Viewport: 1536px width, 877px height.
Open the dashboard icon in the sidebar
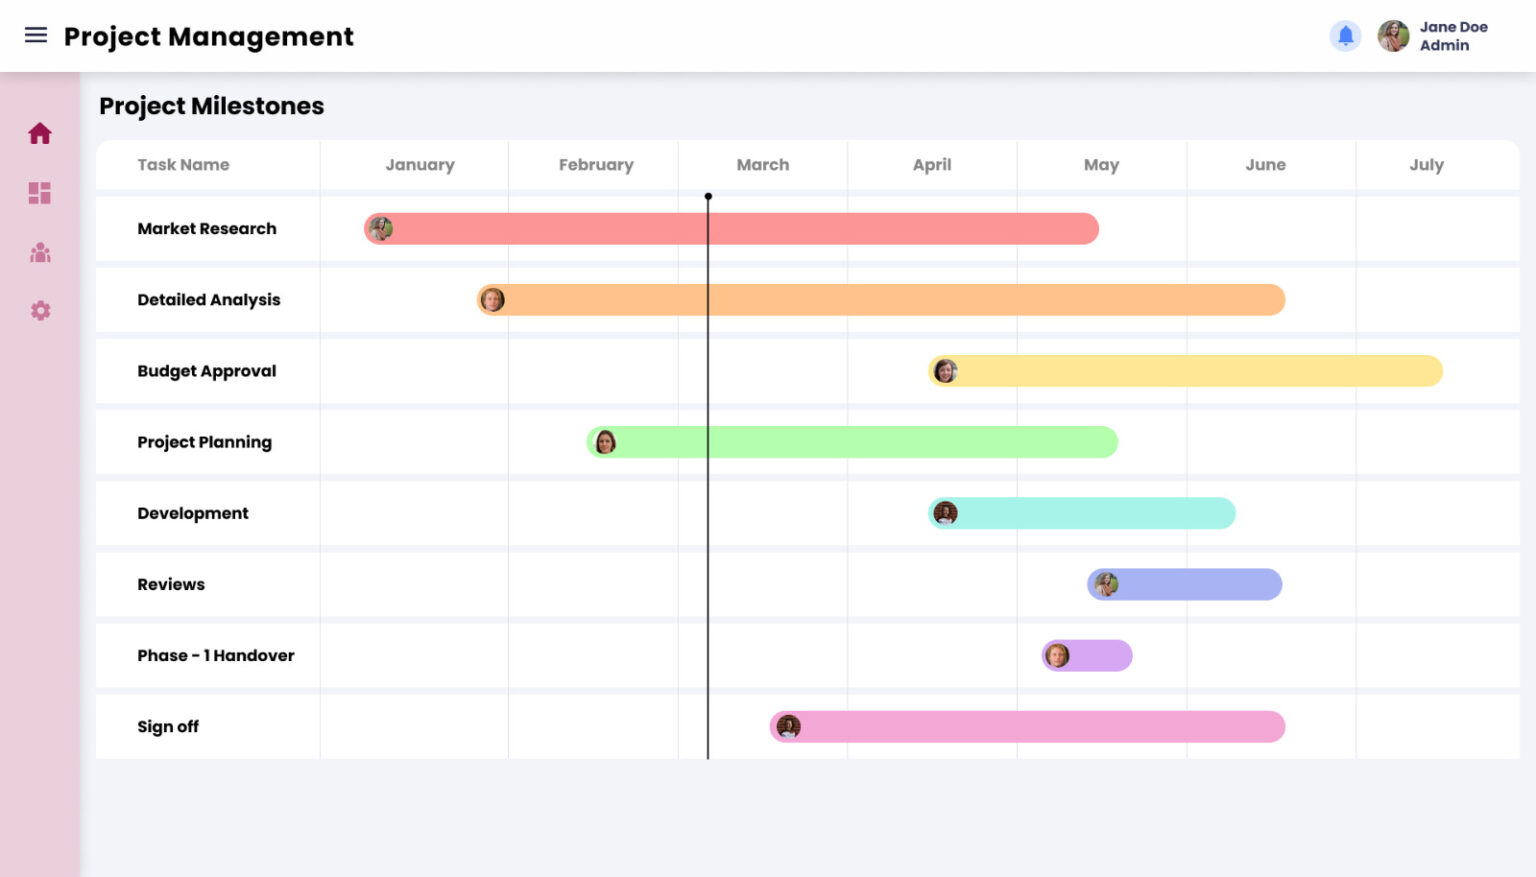(x=40, y=193)
